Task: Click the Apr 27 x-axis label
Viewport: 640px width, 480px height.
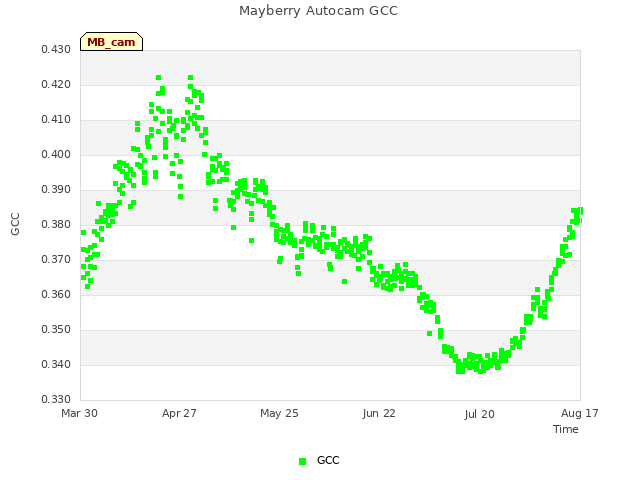Action: tap(179, 413)
